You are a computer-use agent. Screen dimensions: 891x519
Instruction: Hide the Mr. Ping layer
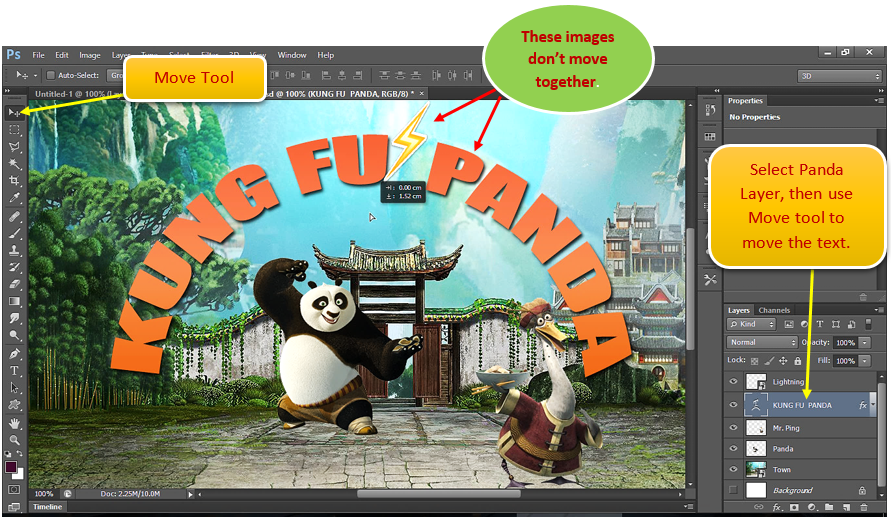[733, 427]
